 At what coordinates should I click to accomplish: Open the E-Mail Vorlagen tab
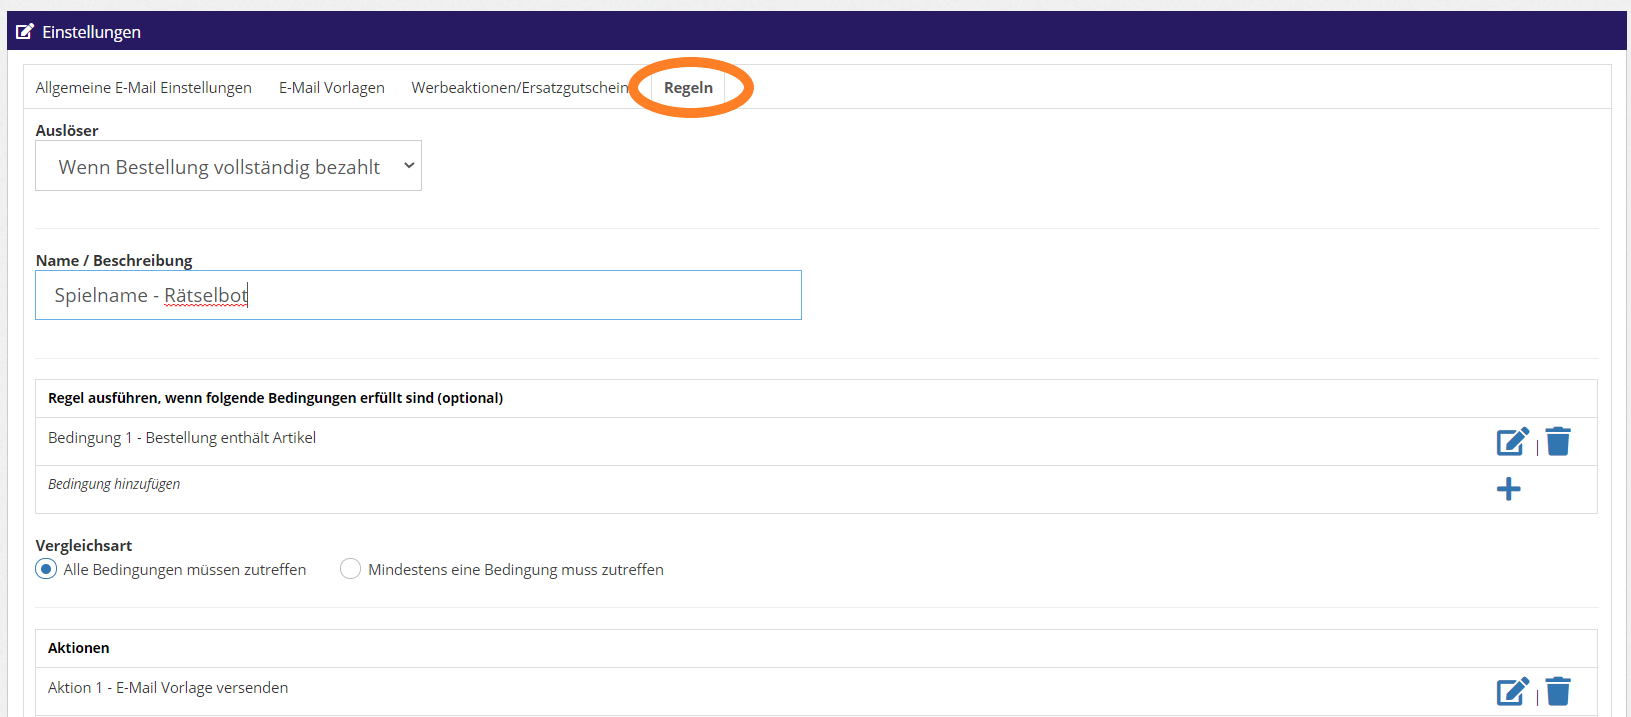coord(331,88)
